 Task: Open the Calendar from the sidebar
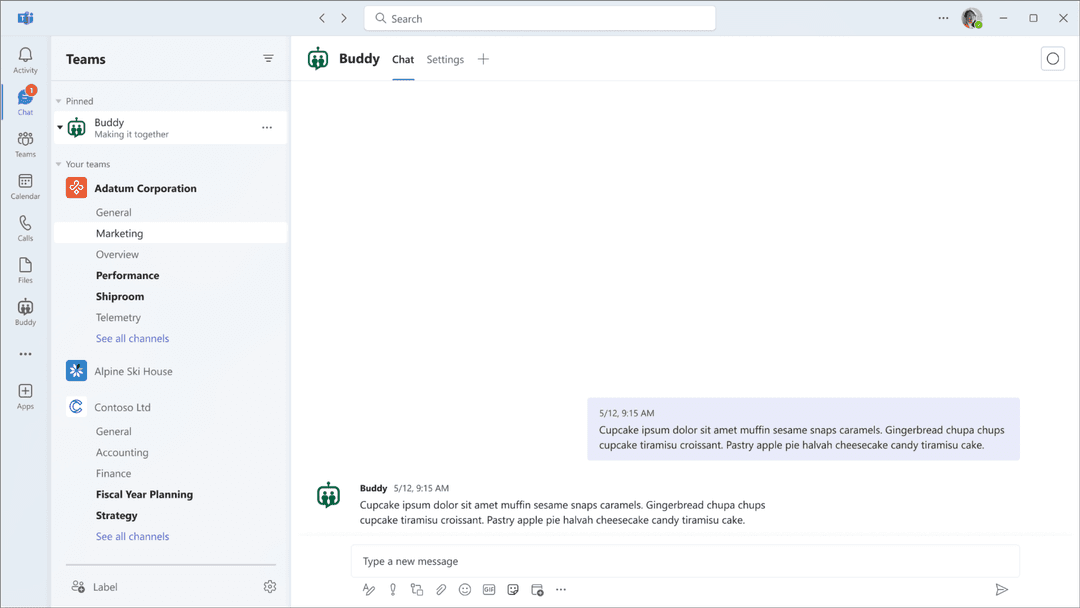(x=25, y=185)
